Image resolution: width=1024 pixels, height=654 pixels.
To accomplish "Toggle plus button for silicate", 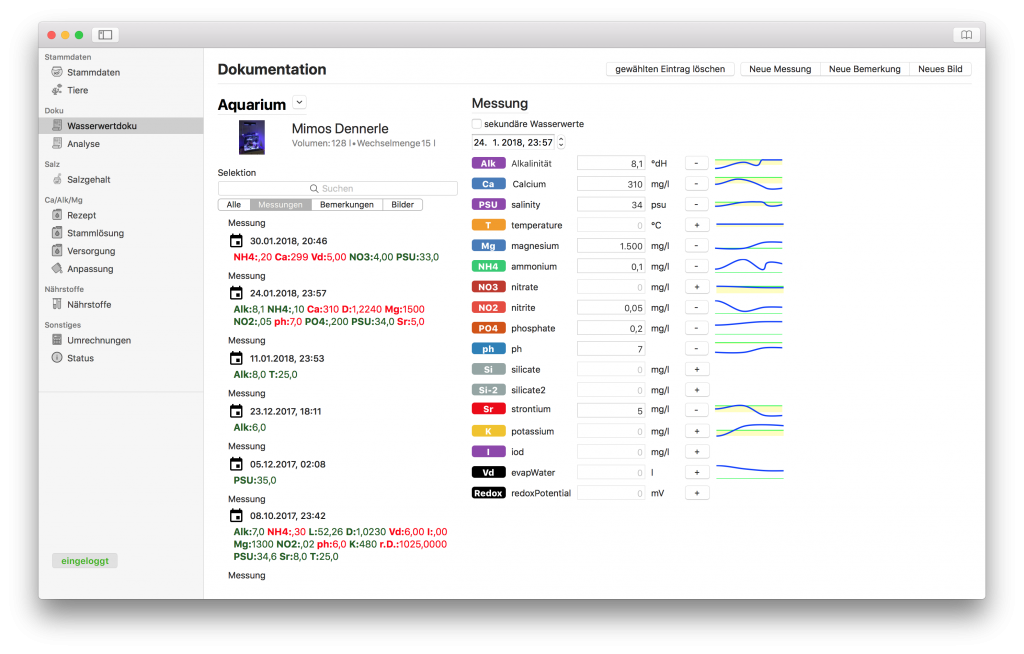I will (697, 370).
